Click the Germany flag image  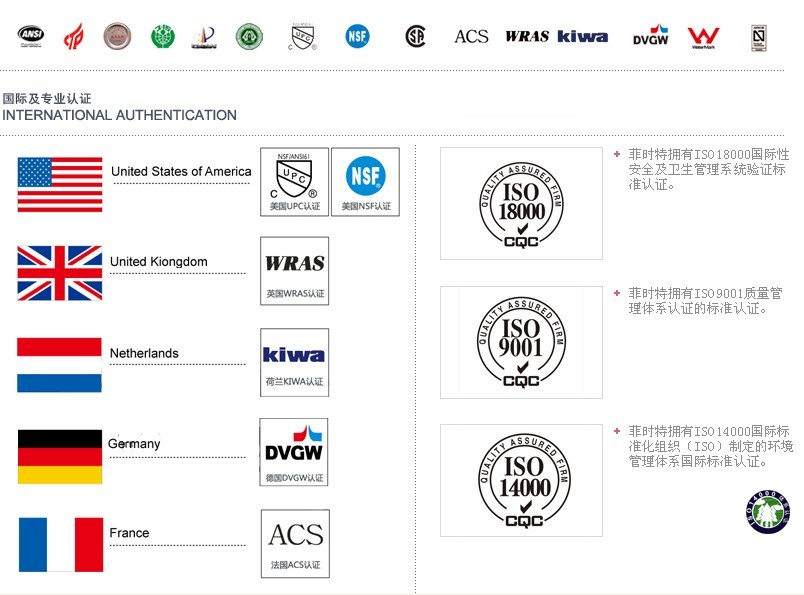(x=60, y=457)
